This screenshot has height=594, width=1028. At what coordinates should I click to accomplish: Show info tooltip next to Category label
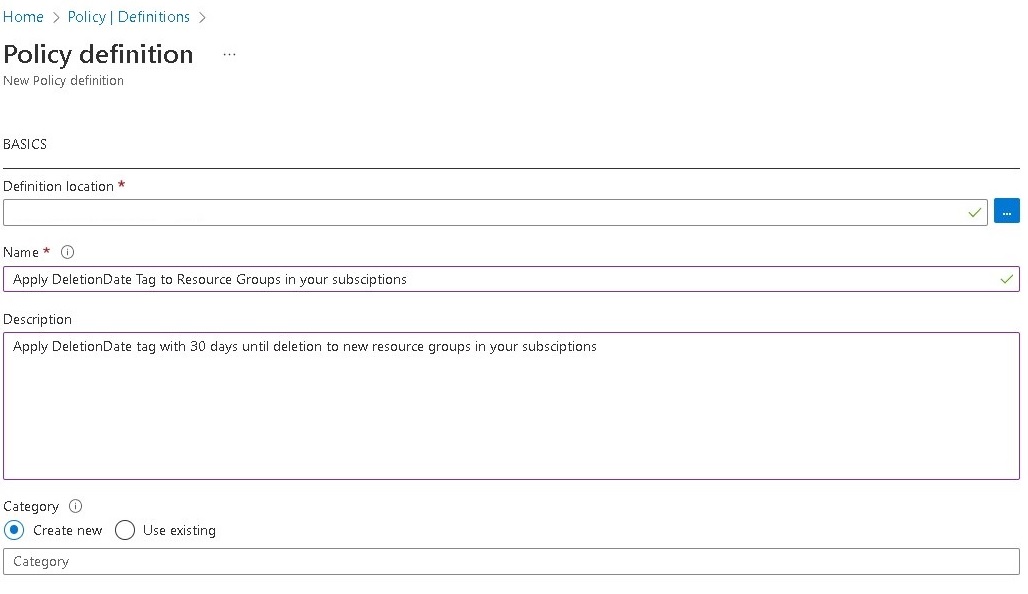click(76, 507)
